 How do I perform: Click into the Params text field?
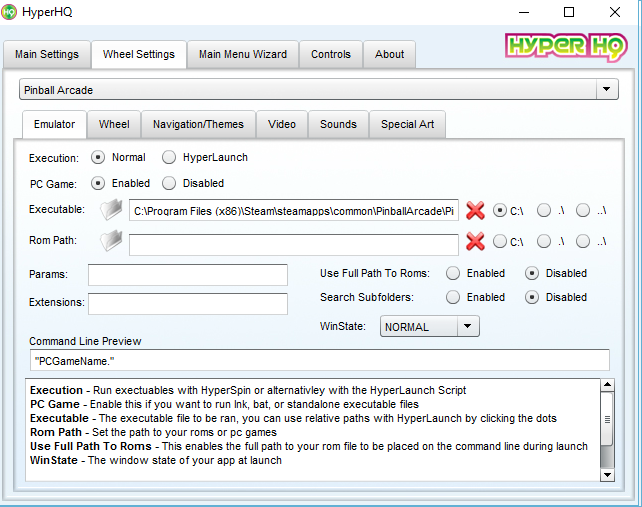187,275
